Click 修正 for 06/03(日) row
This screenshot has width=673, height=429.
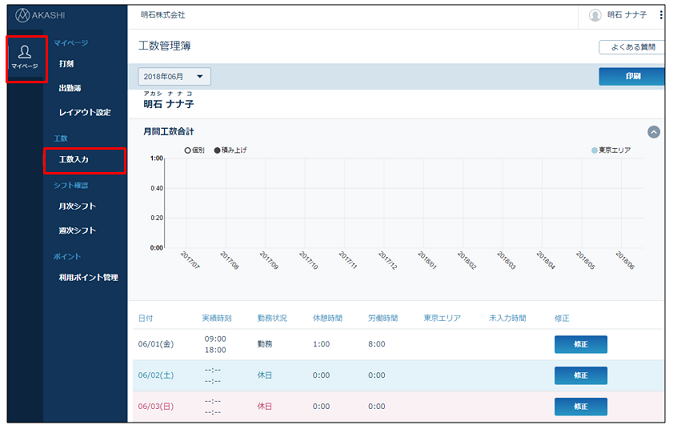tap(580, 407)
